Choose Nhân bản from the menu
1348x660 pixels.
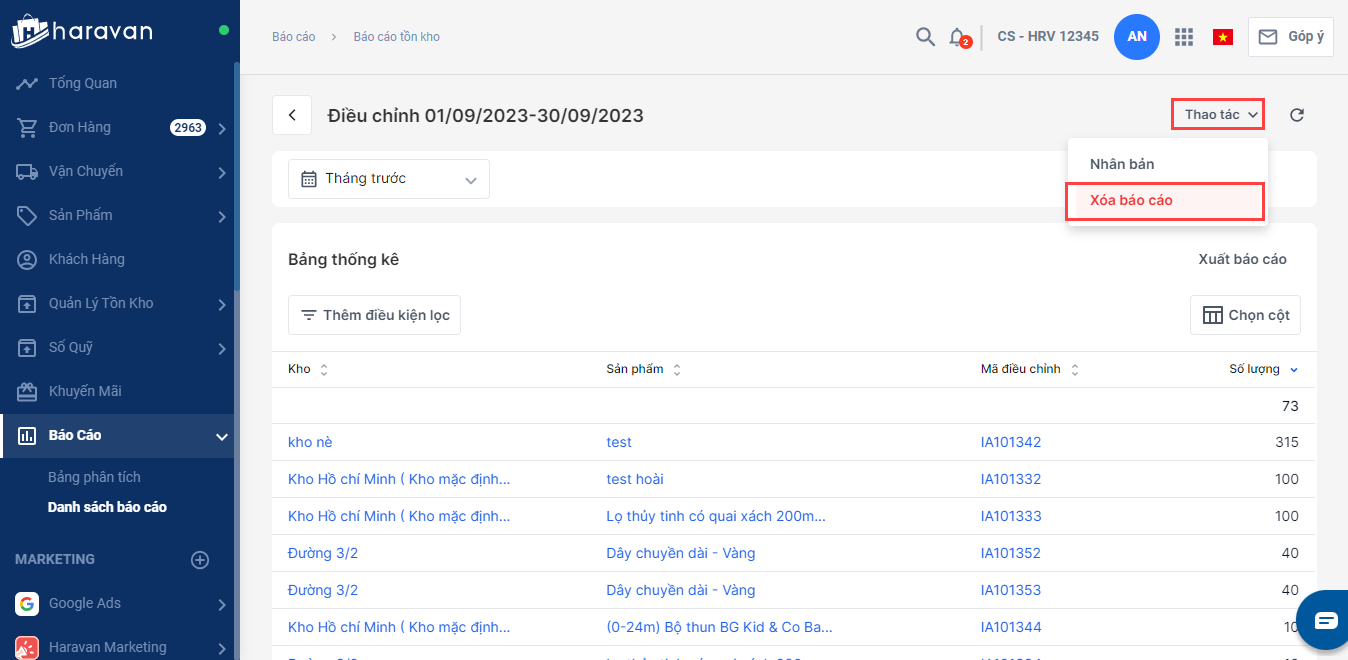click(x=1122, y=164)
